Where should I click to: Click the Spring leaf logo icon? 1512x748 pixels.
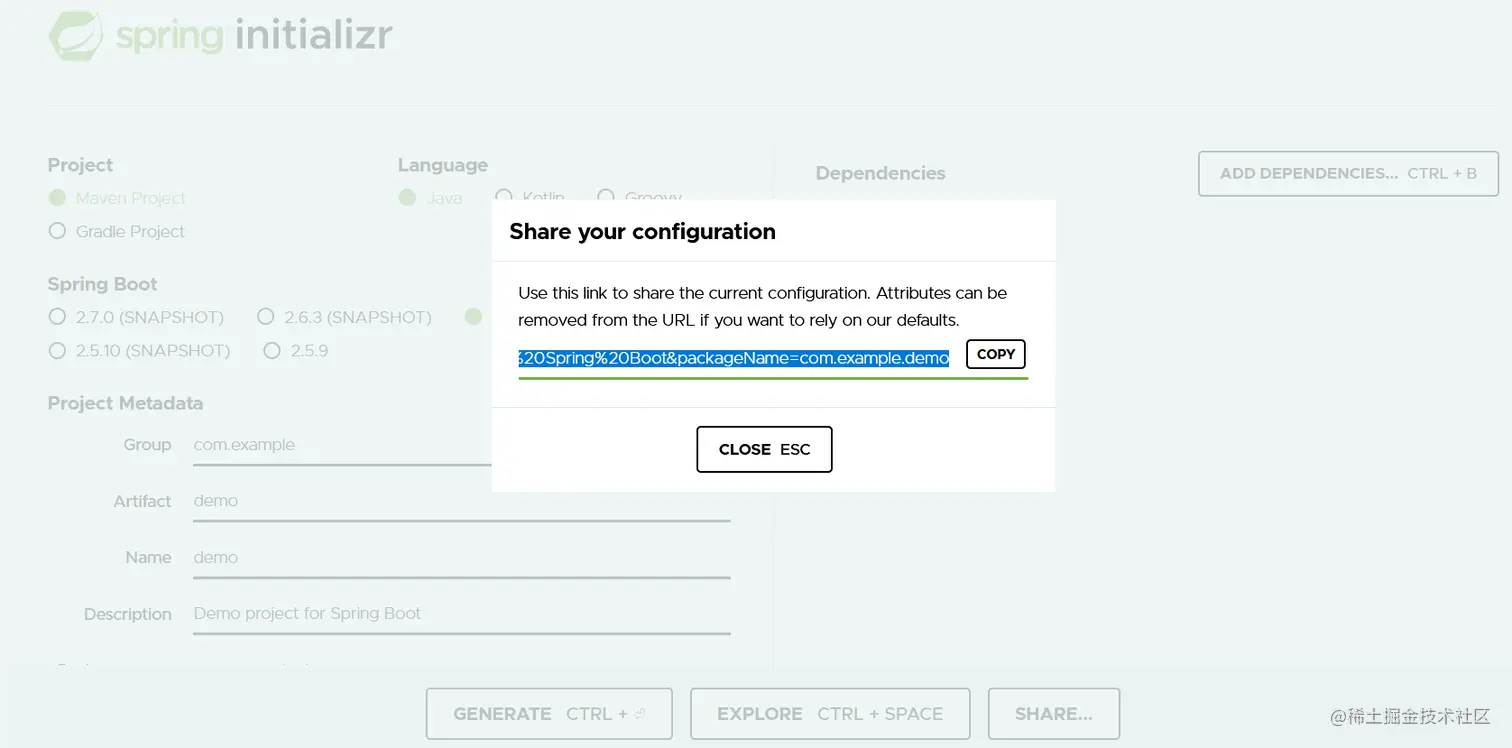point(77,36)
